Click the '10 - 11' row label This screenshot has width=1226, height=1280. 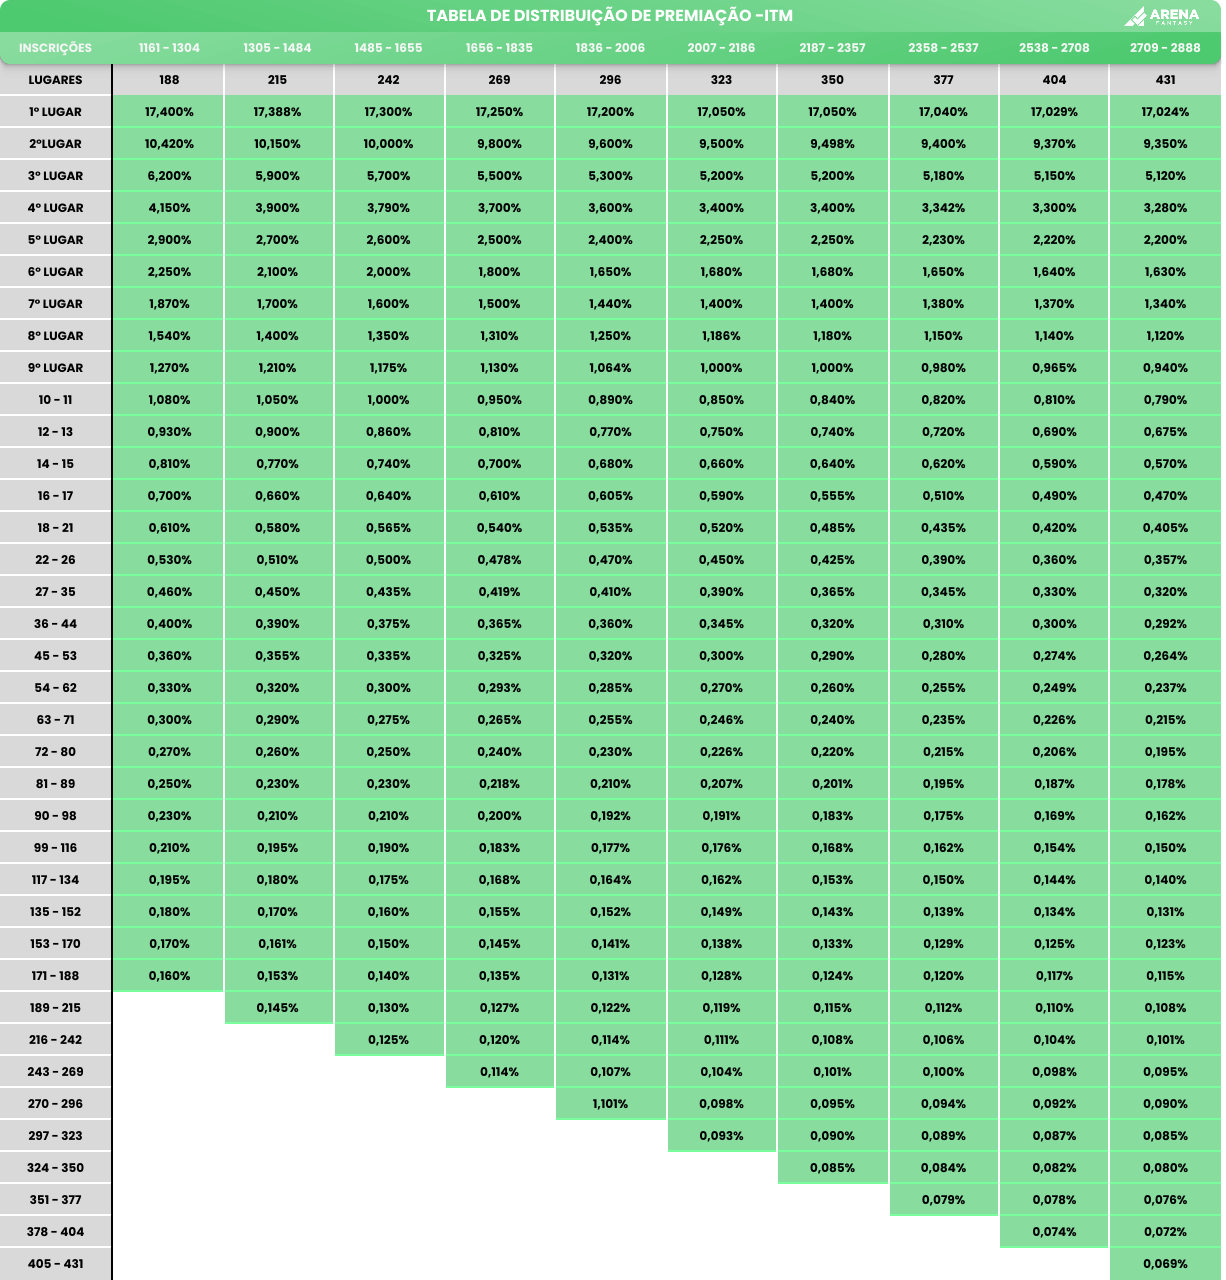(55, 400)
